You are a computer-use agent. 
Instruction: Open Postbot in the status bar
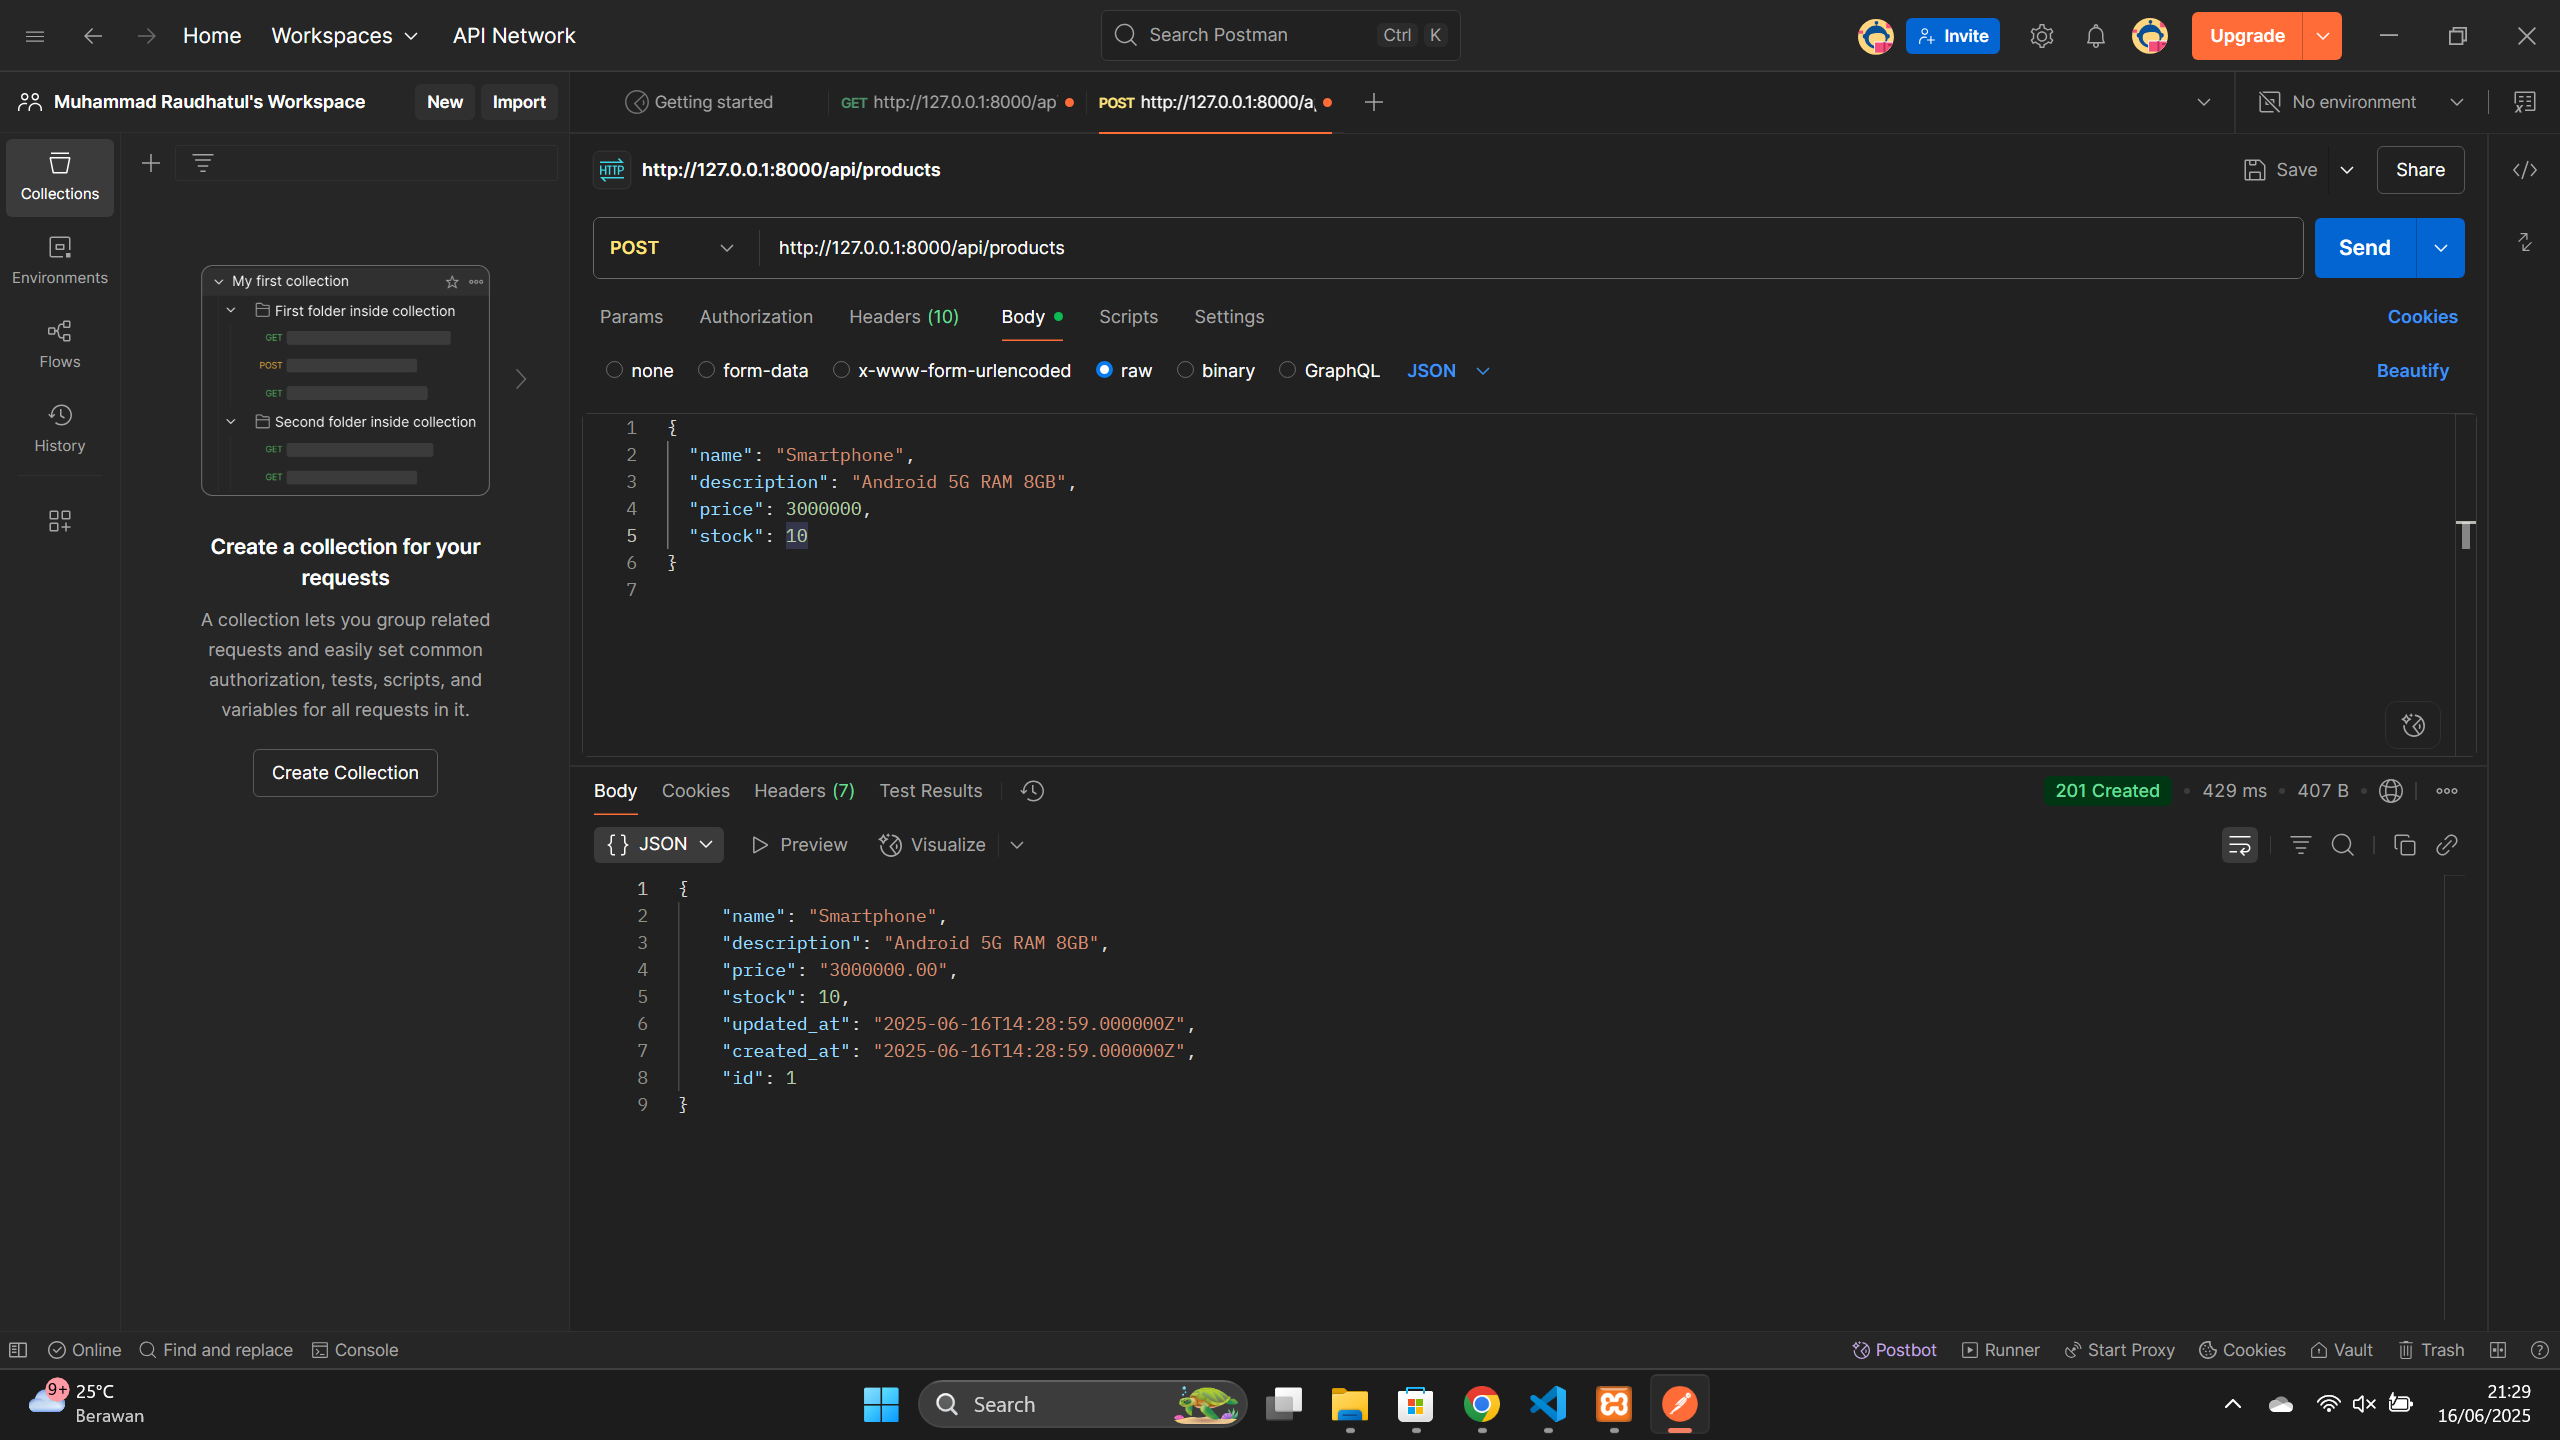point(1894,1350)
